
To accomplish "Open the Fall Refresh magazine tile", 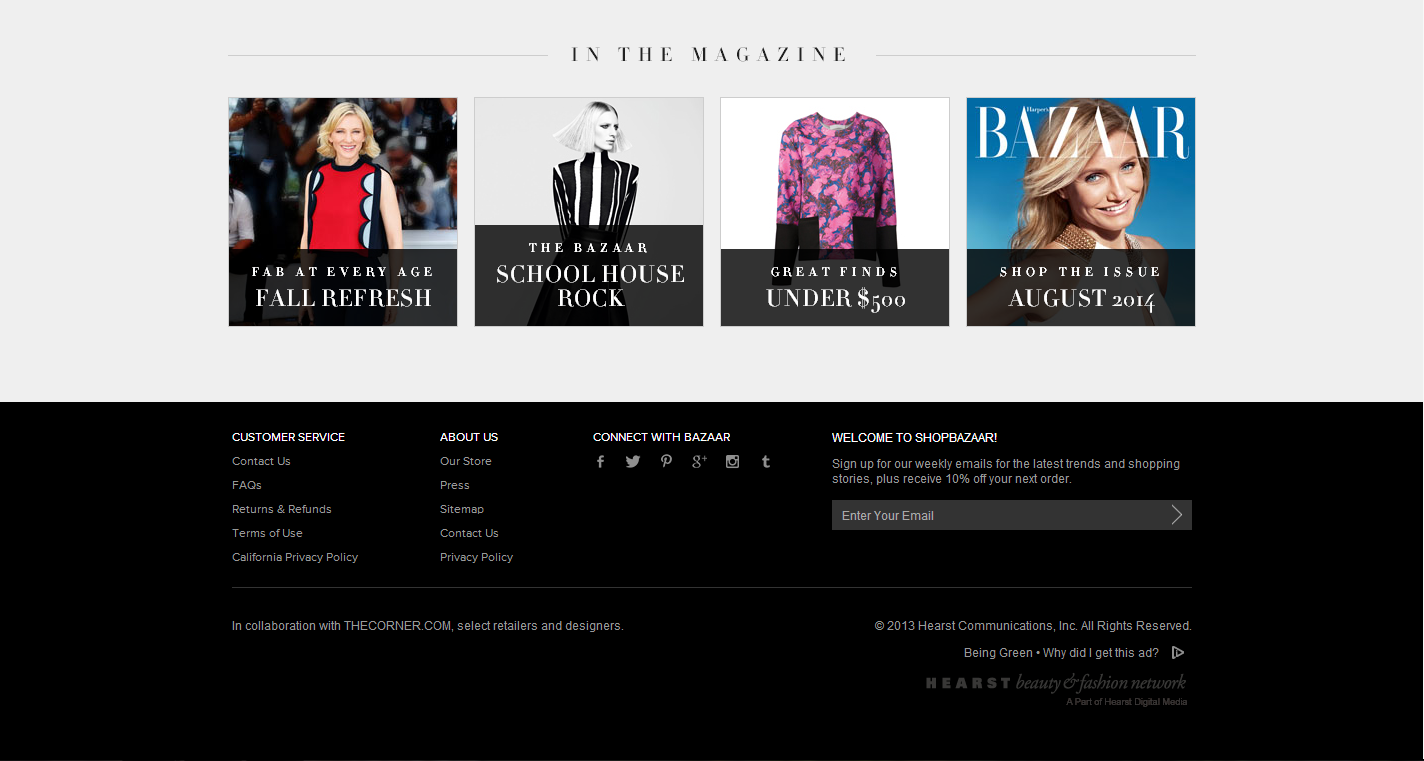I will pos(343,212).
